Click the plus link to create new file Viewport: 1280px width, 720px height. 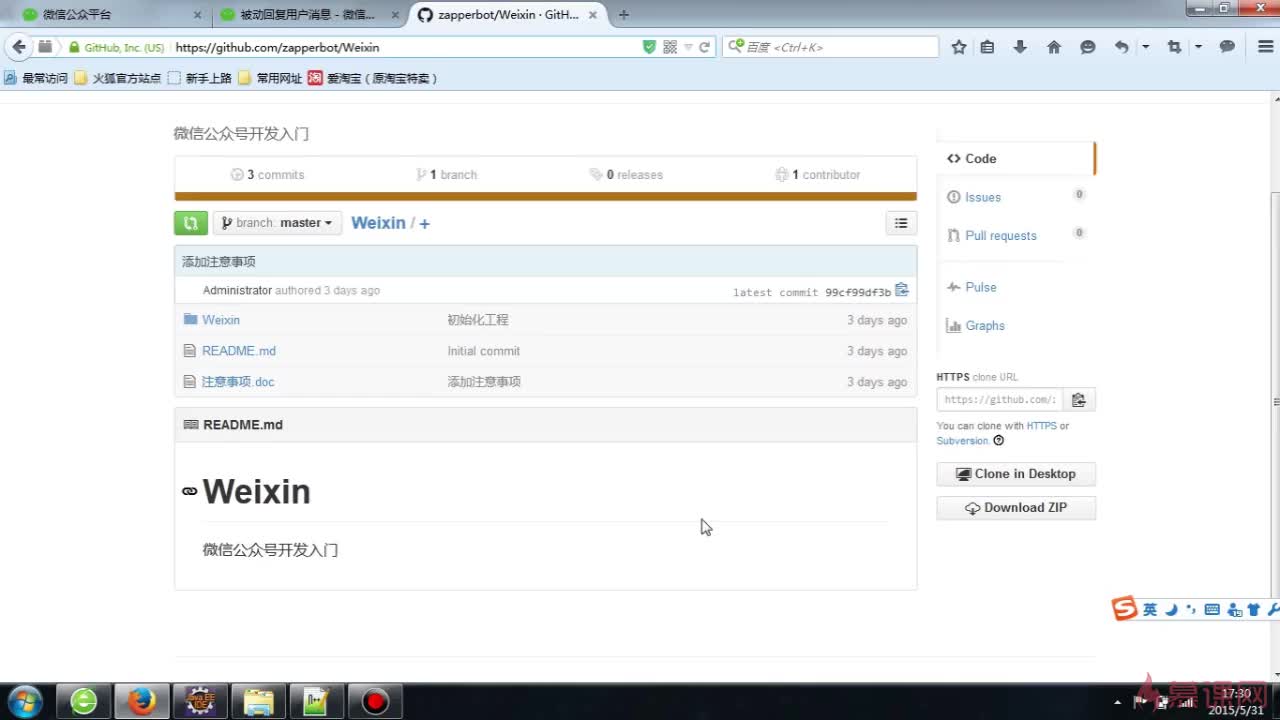pyautogui.click(x=424, y=224)
